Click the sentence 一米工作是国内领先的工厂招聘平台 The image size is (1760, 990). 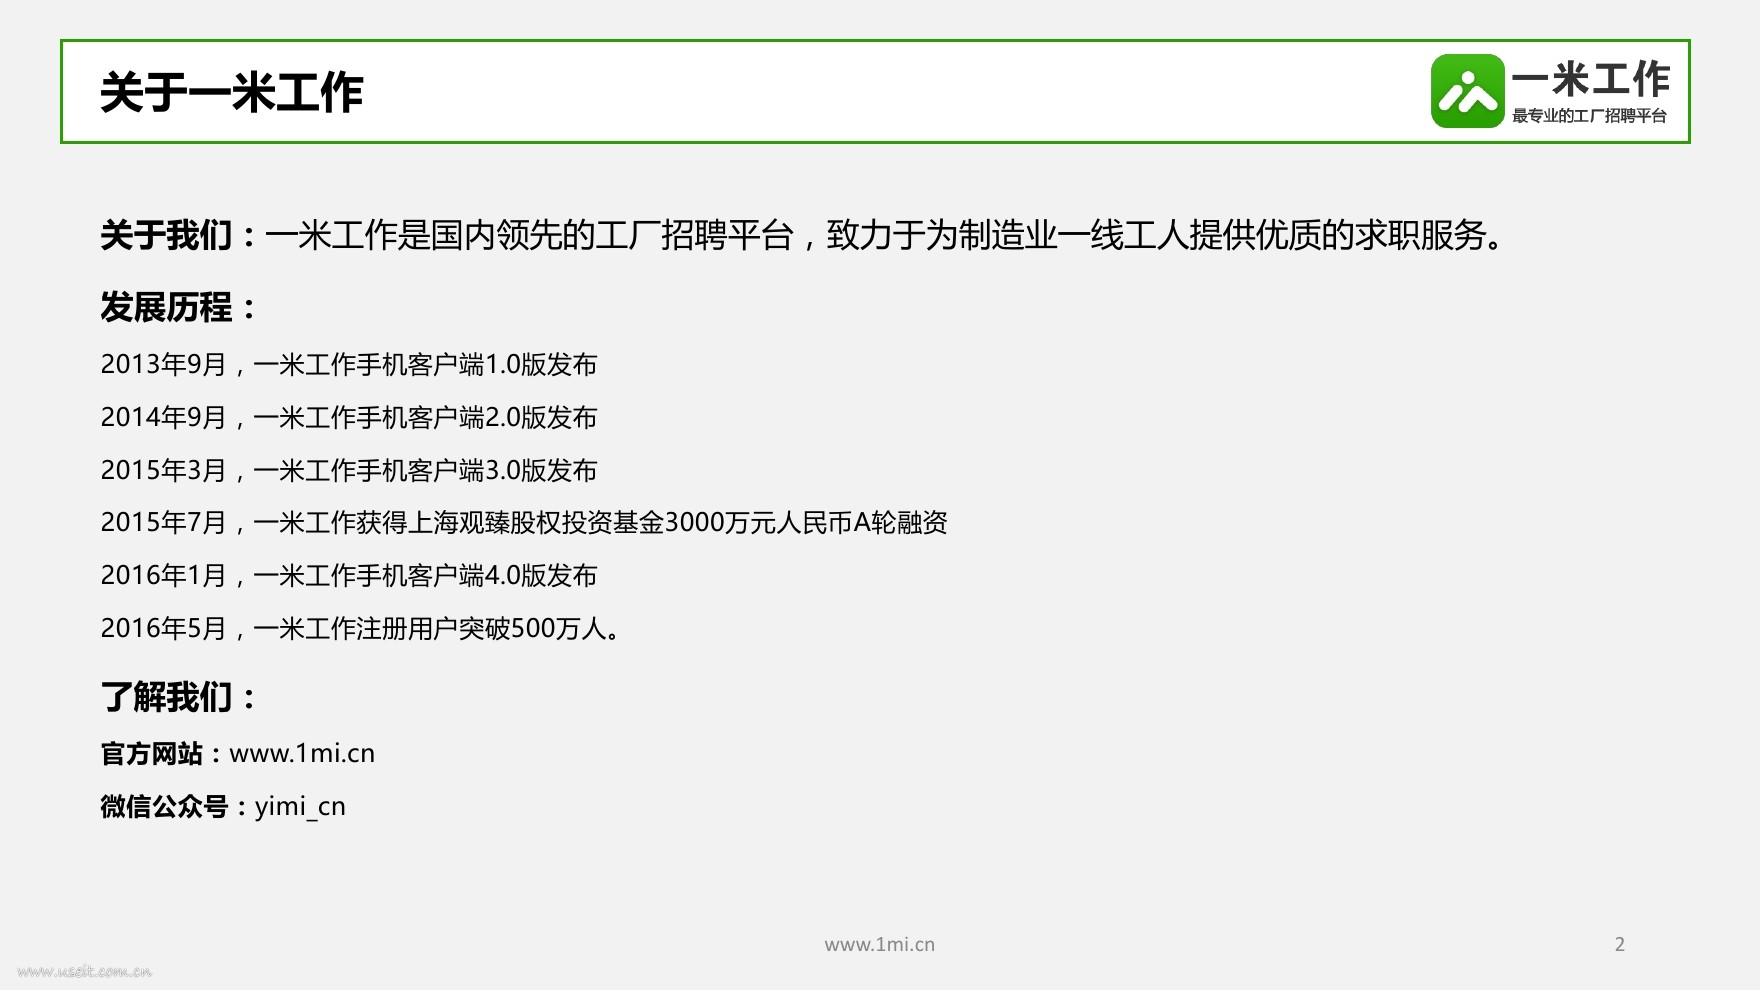click(529, 236)
